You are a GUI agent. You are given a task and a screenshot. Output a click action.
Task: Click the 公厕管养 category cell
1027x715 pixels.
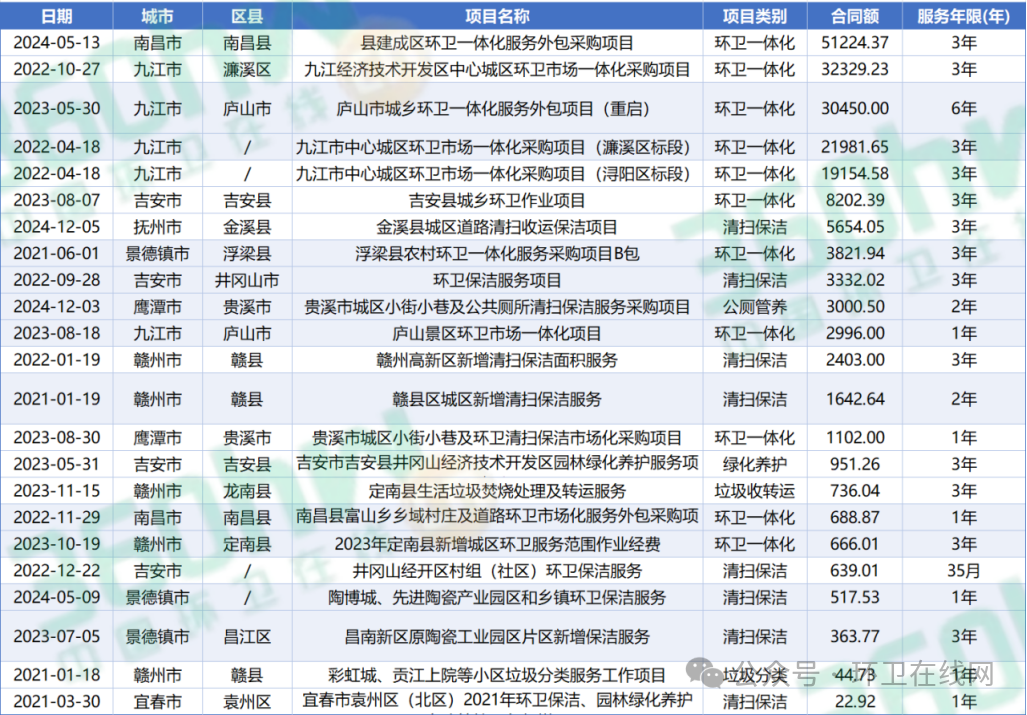point(755,306)
